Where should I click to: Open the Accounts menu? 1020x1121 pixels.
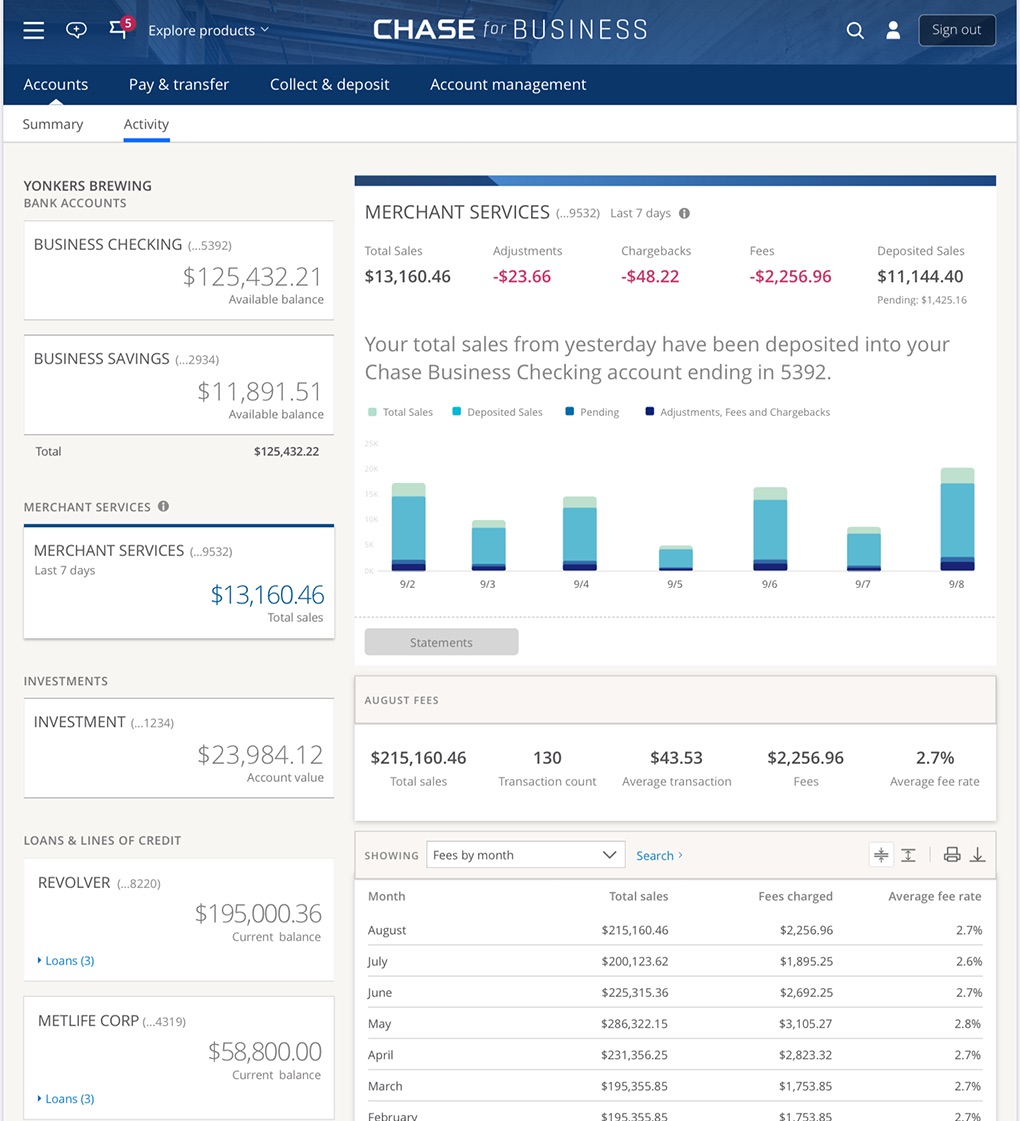click(56, 84)
